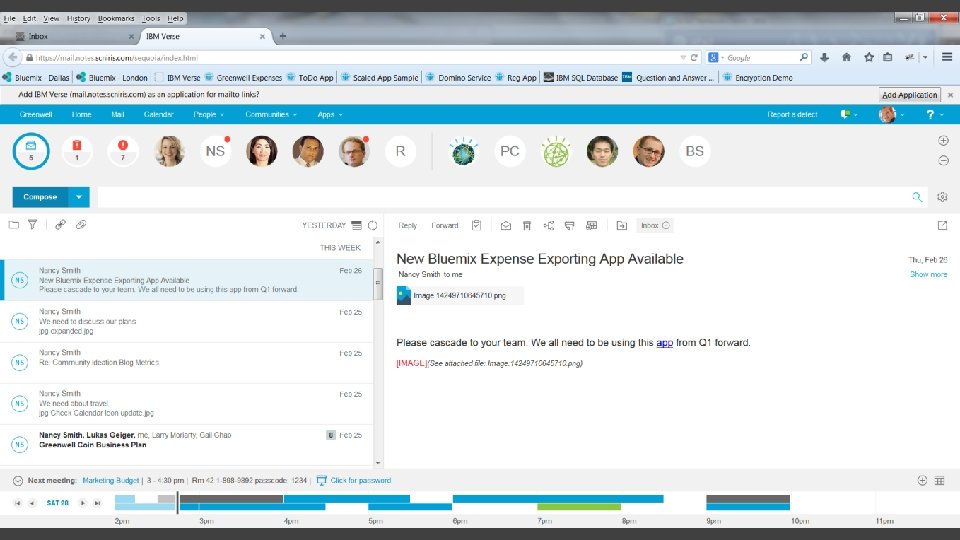Move the message to a folder icon
960x540 pixels.
pyautogui.click(x=621, y=225)
